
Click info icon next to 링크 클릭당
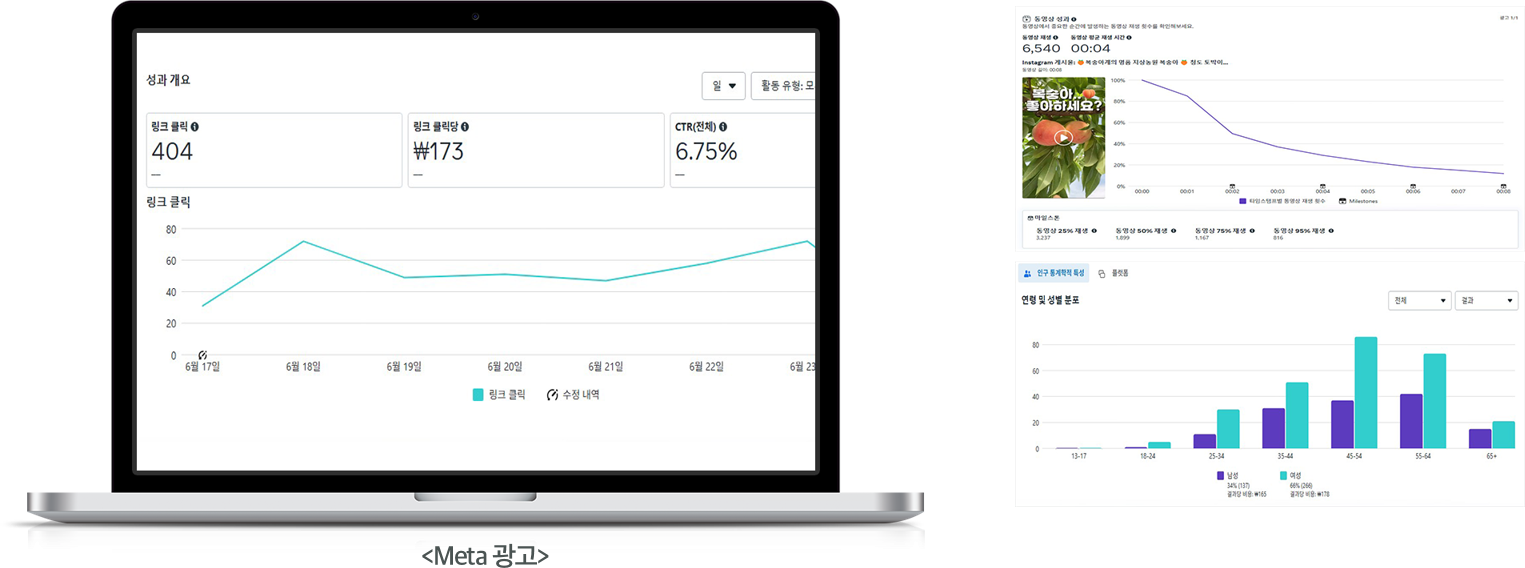(x=465, y=127)
